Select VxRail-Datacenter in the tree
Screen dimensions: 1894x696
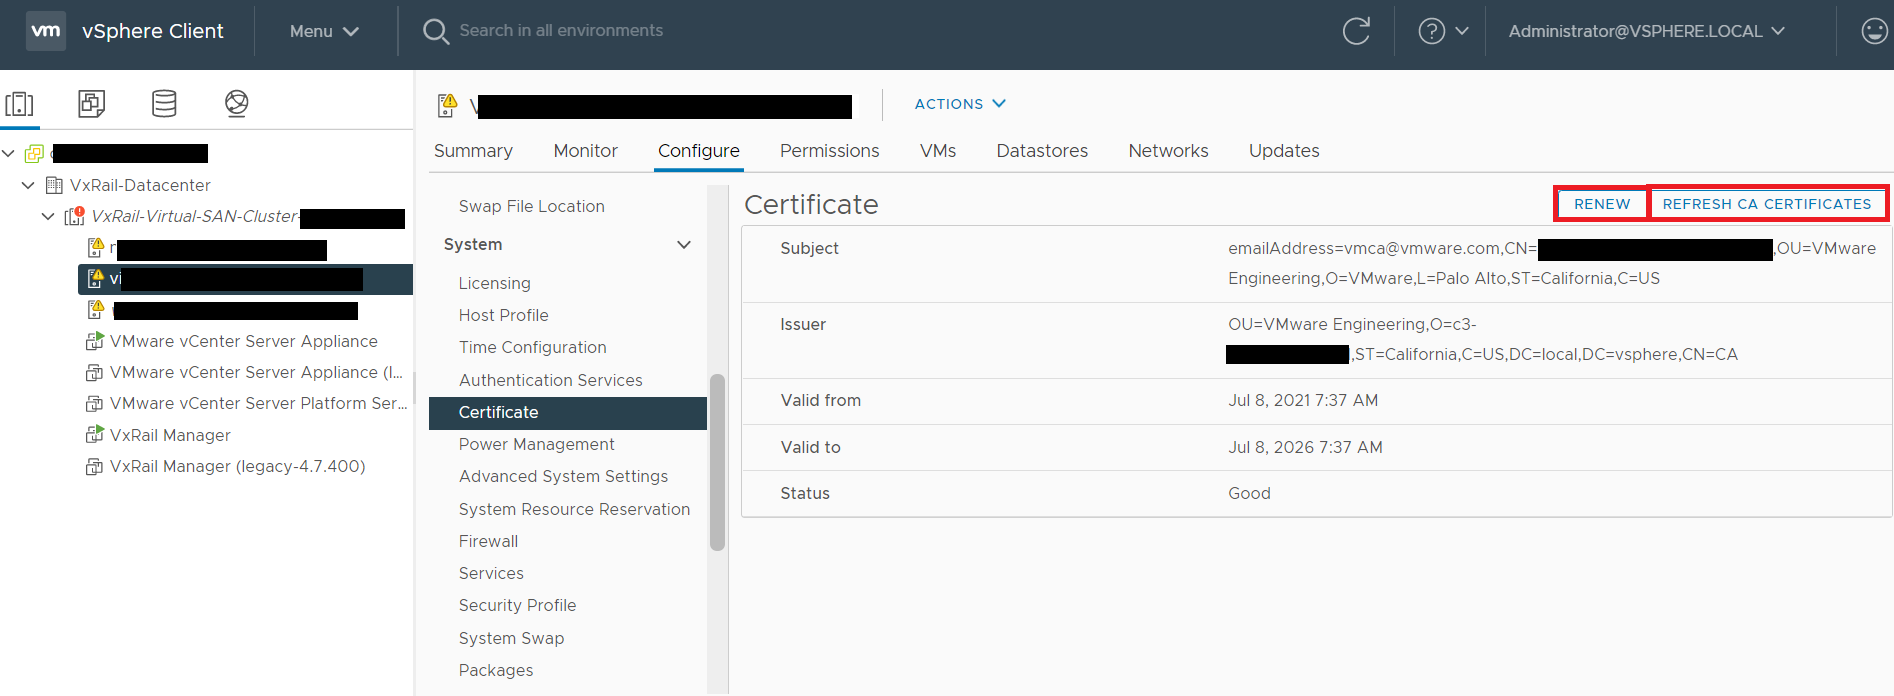[140, 185]
